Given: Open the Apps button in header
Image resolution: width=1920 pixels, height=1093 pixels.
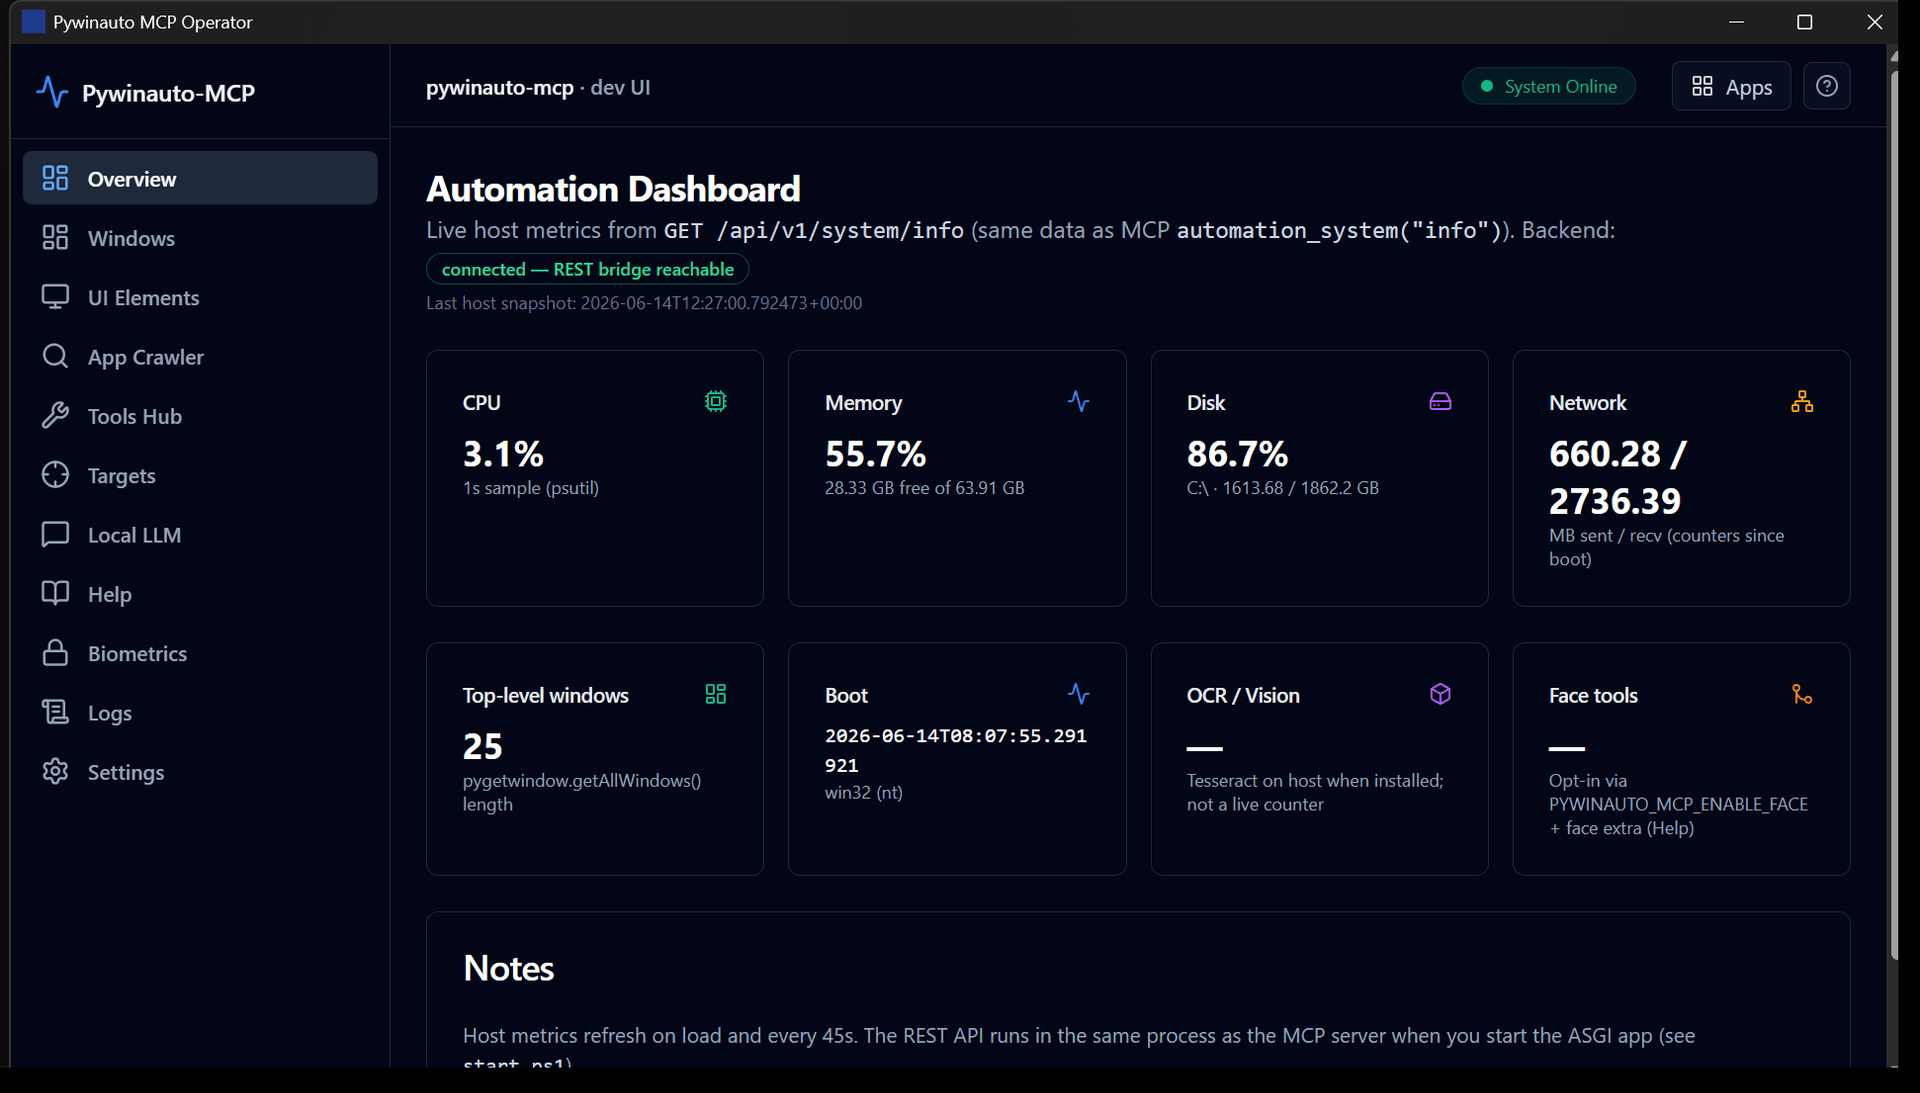Looking at the screenshot, I should [1731, 86].
